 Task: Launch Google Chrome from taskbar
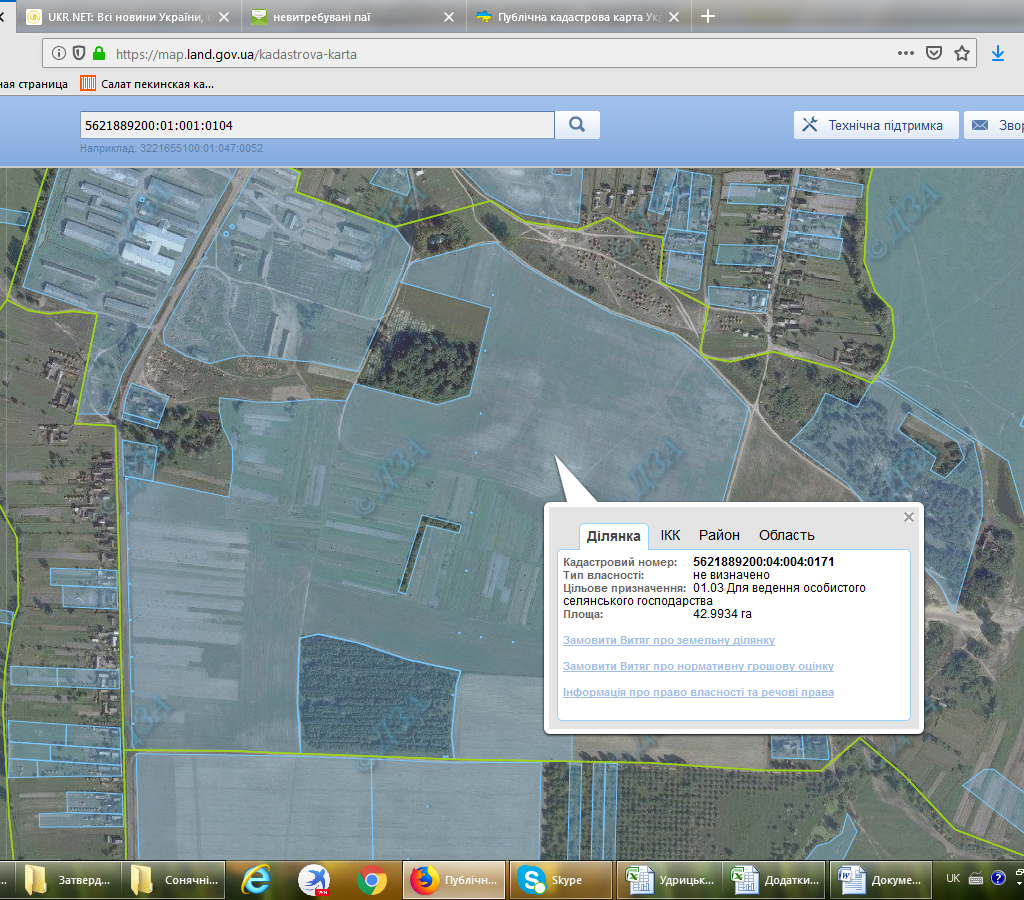tap(372, 880)
